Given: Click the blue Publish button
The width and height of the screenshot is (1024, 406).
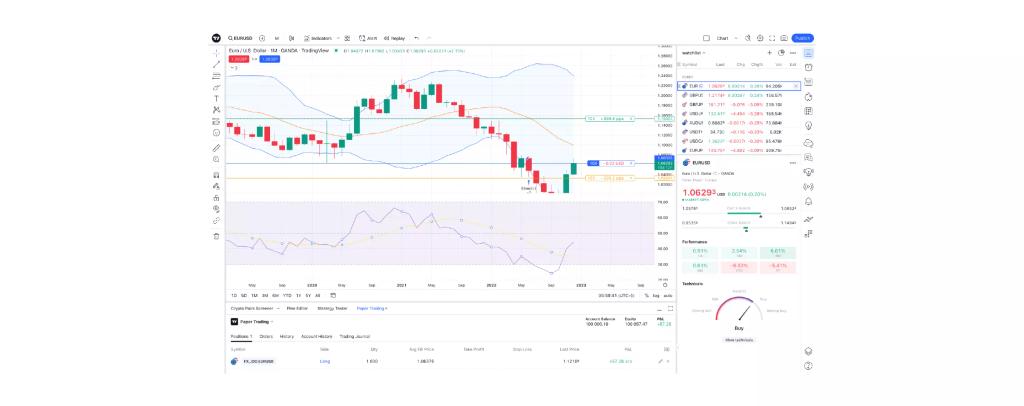Looking at the screenshot, I should coord(803,39).
